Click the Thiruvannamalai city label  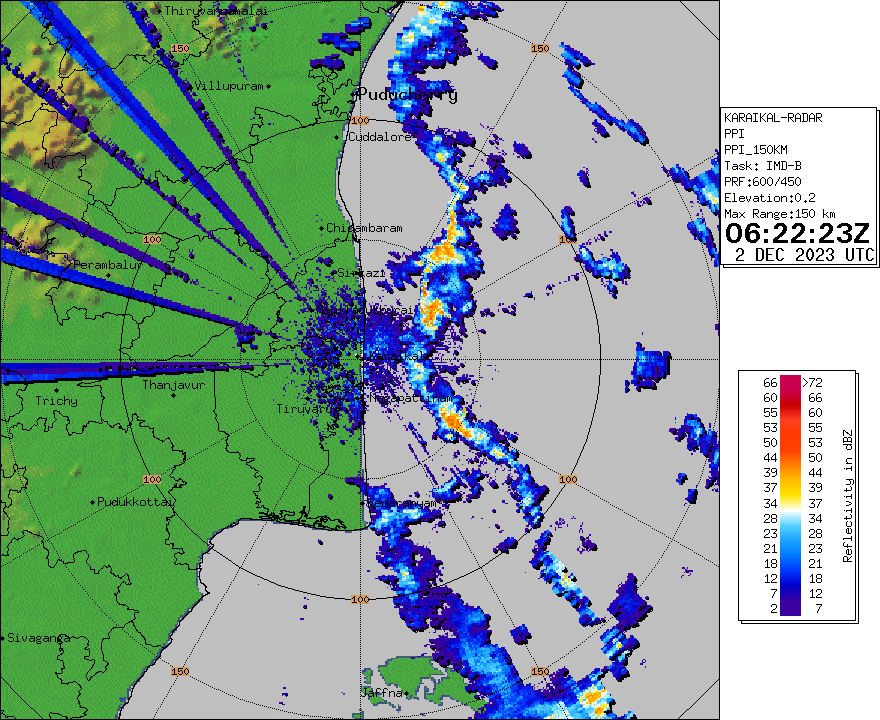pyautogui.click(x=216, y=11)
